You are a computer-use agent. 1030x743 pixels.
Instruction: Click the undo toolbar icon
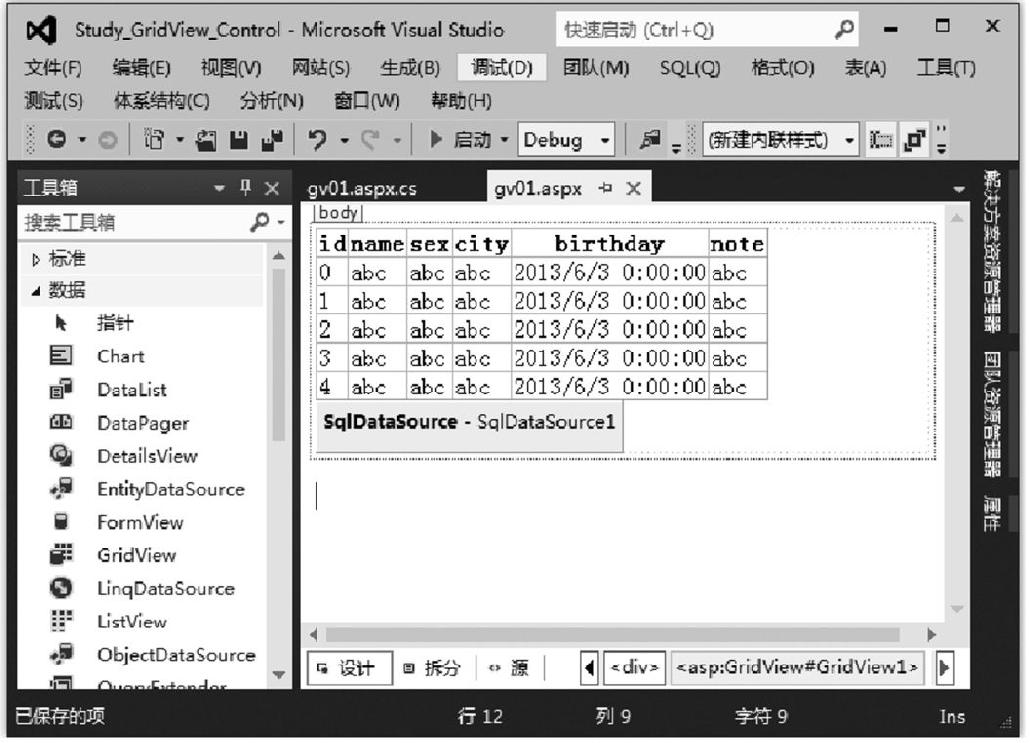click(x=317, y=140)
